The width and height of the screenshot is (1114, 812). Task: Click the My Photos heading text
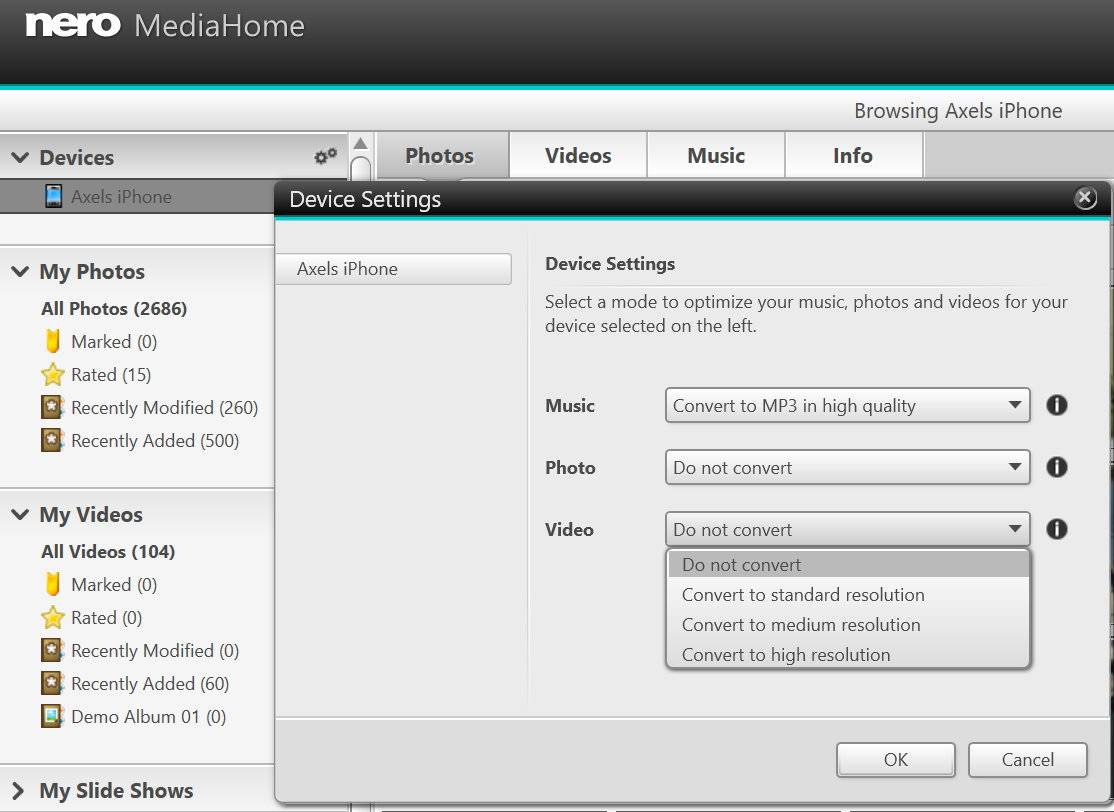point(92,271)
